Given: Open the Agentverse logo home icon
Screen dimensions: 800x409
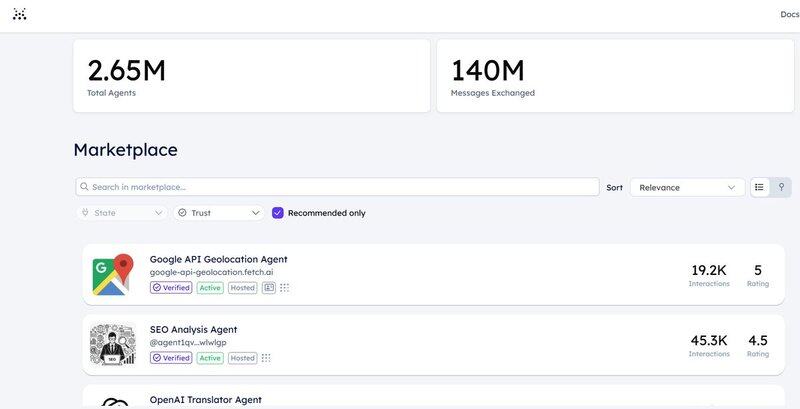Looking at the screenshot, I should coord(19,14).
